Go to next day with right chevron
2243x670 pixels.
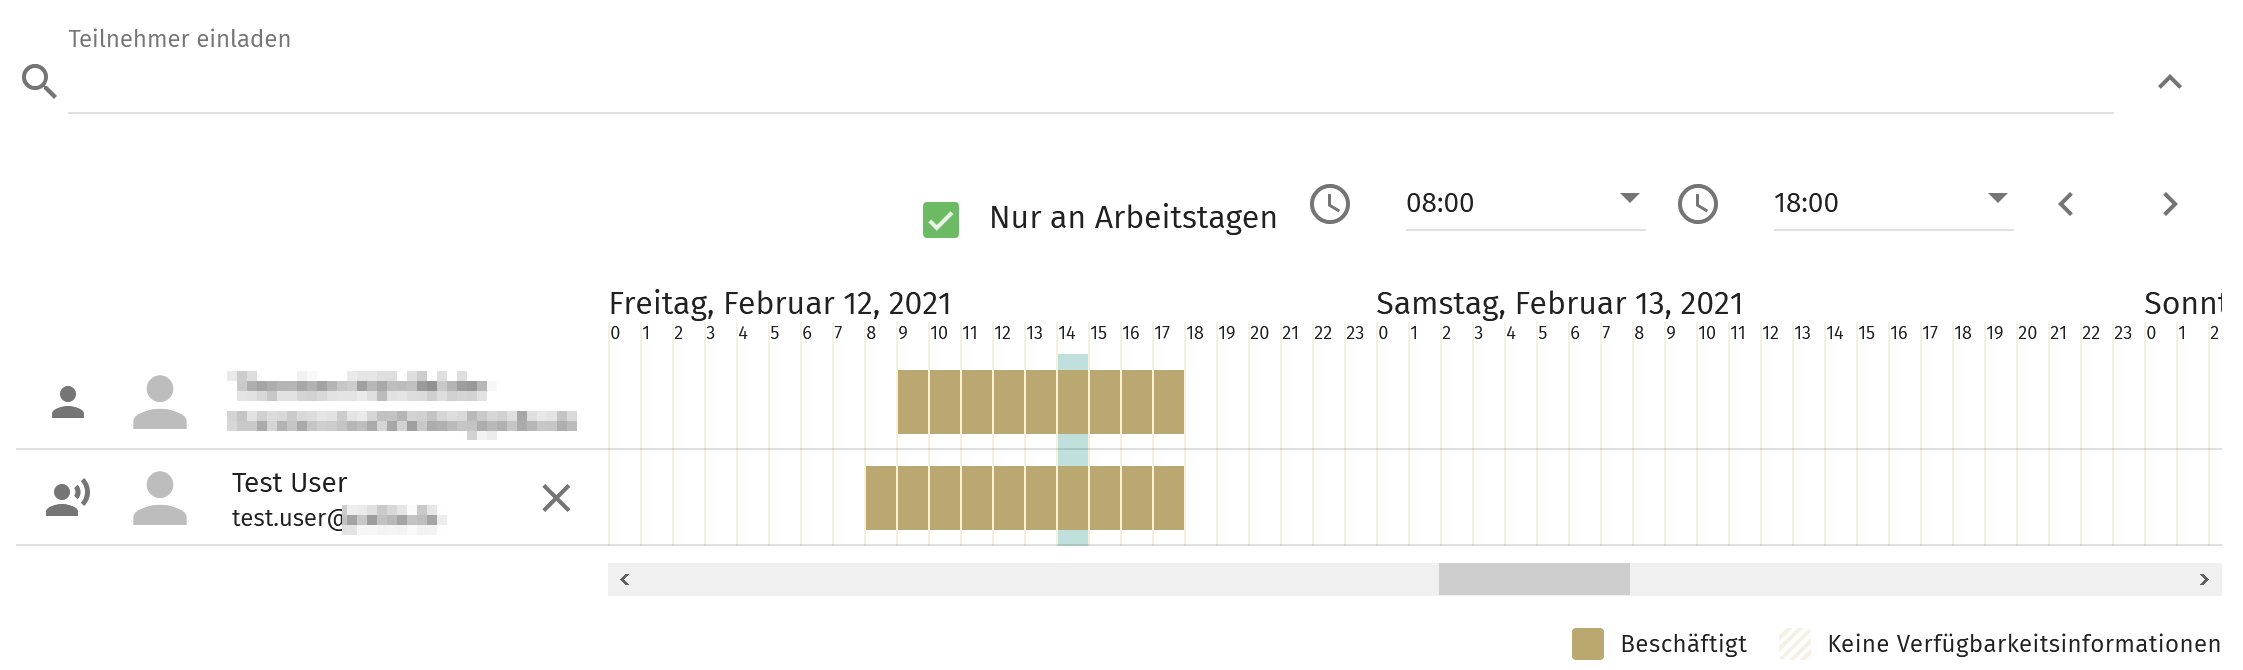pos(2169,205)
